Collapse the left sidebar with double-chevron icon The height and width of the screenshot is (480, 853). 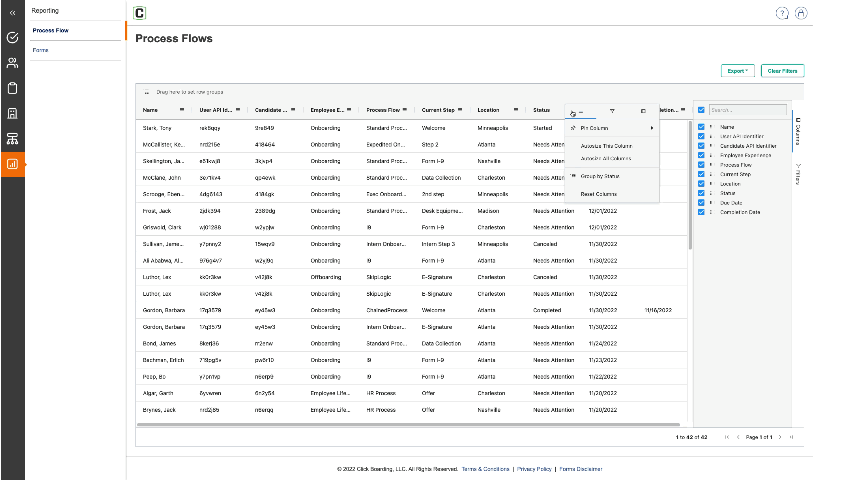click(x=12, y=12)
